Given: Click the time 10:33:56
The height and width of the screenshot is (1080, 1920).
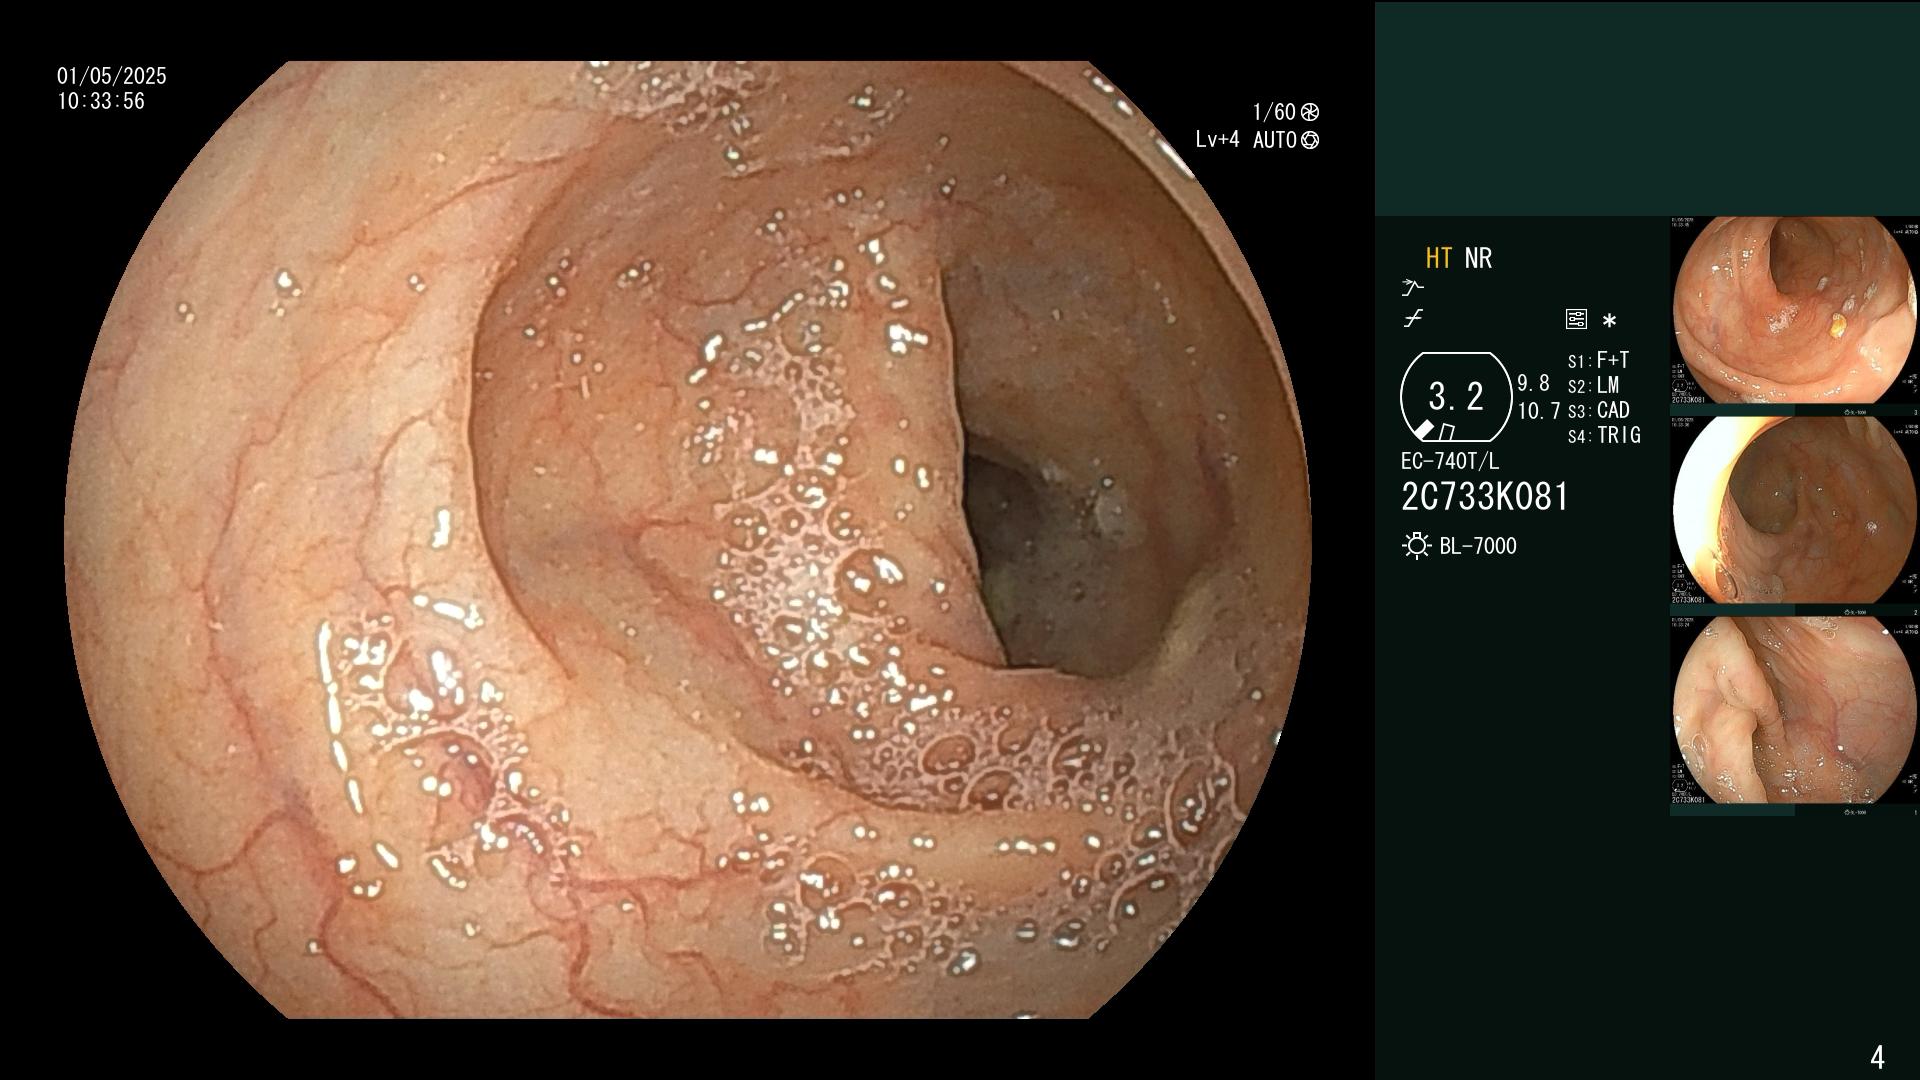Looking at the screenshot, I should pyautogui.click(x=101, y=101).
